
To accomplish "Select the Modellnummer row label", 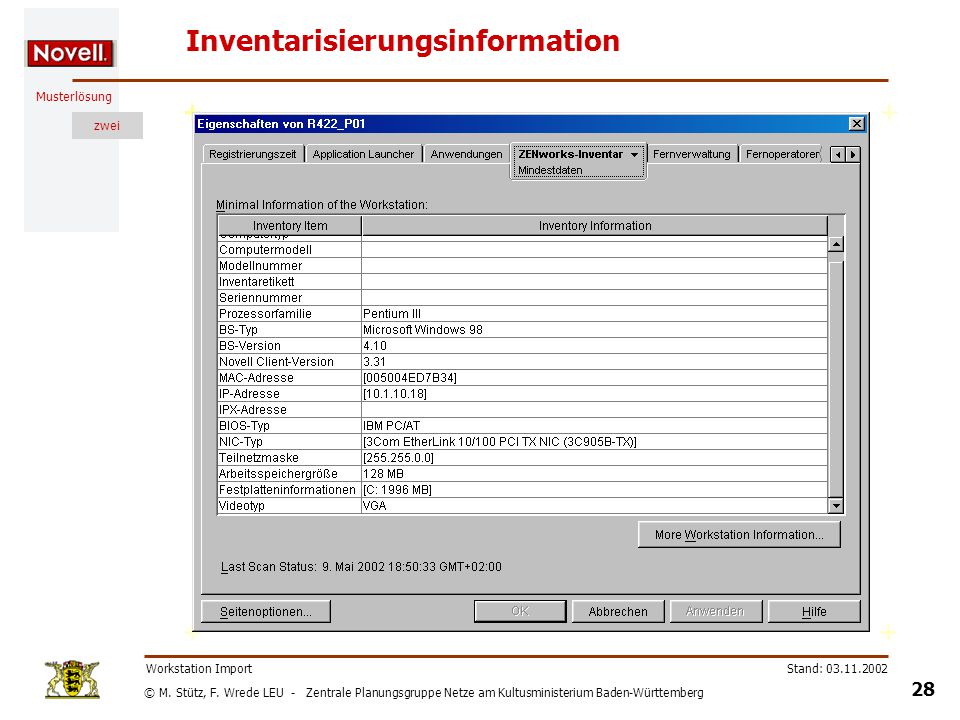I will click(261, 266).
